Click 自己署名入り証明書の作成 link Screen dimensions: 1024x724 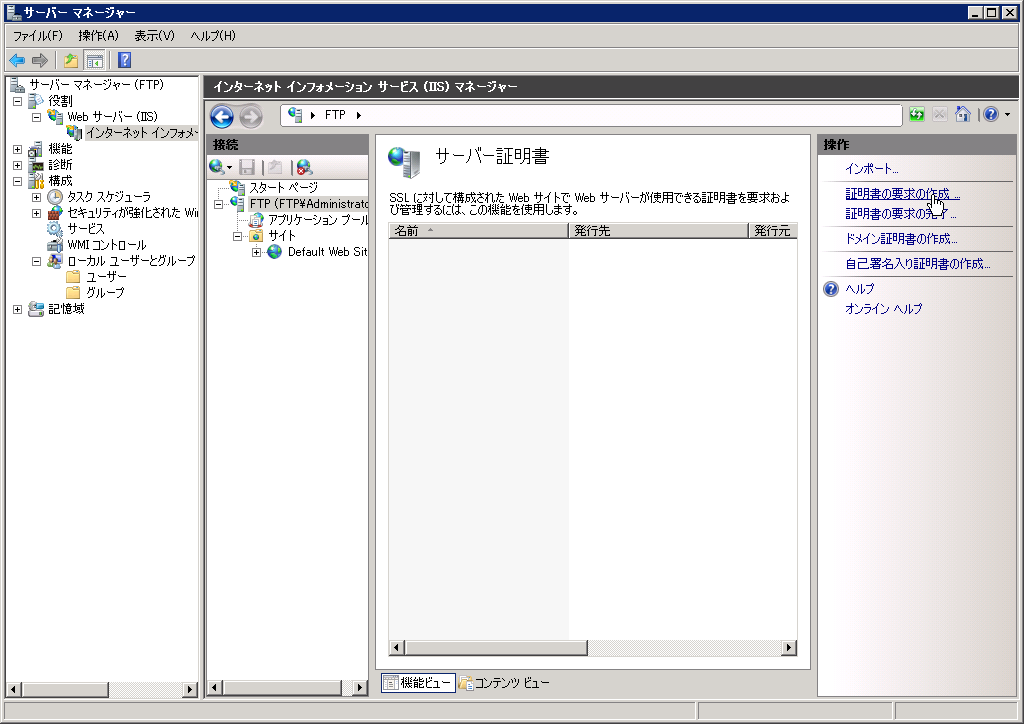tap(917, 264)
